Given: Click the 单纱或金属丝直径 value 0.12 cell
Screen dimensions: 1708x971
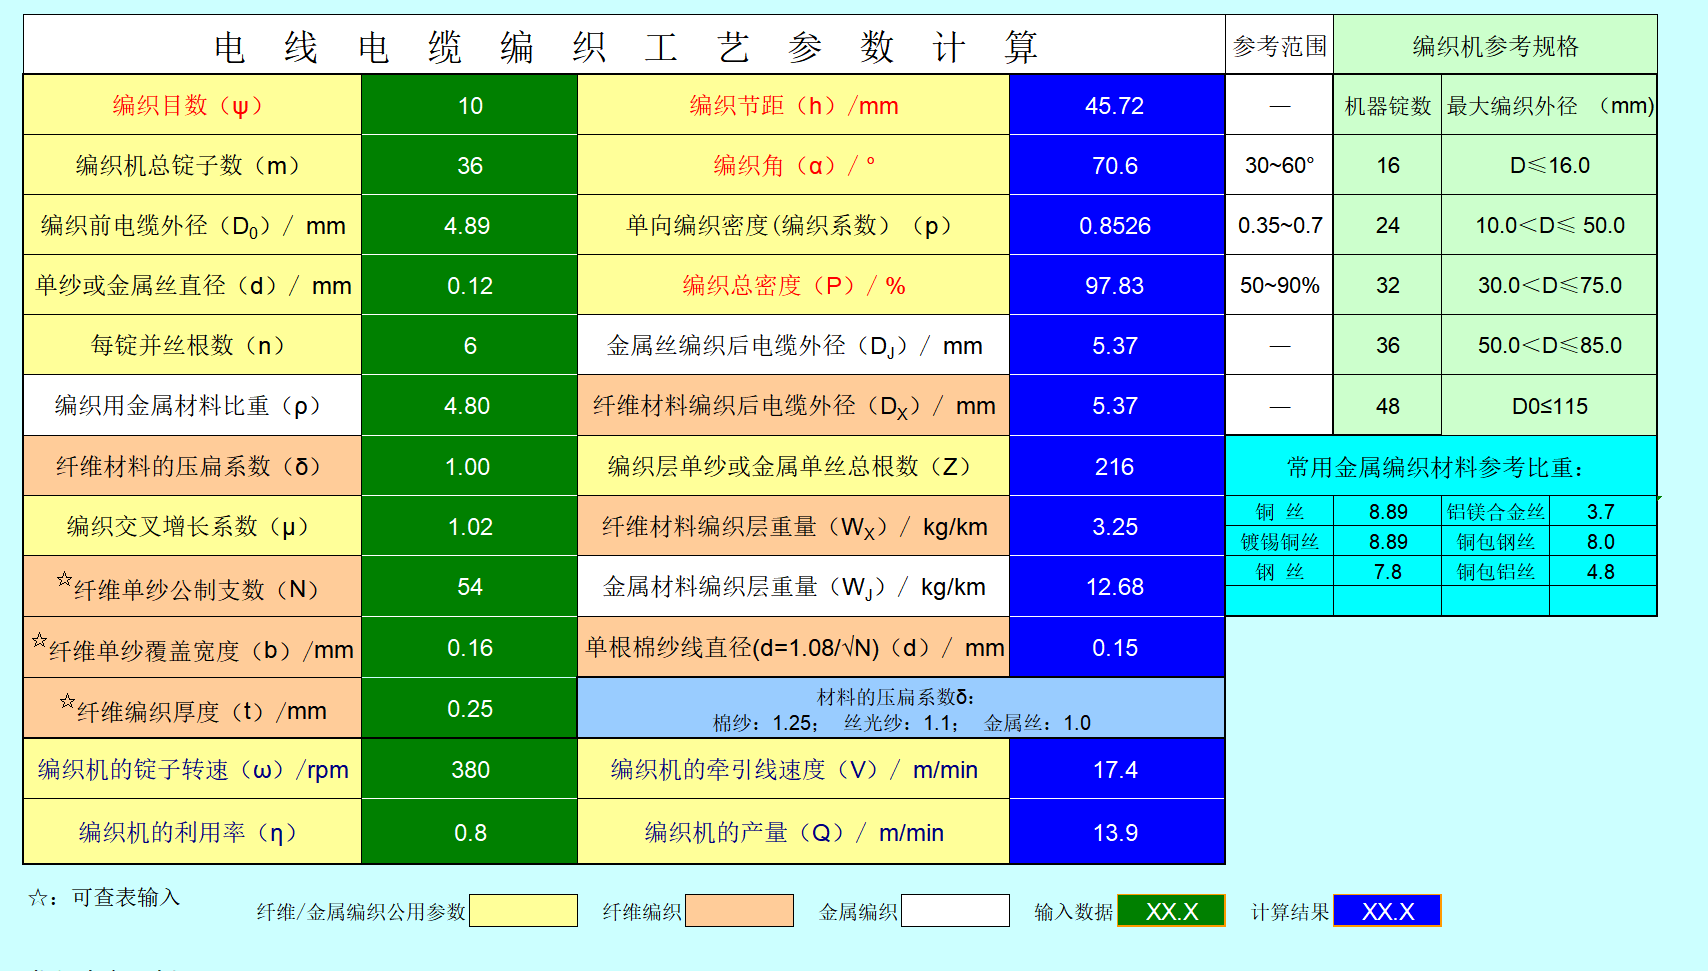Looking at the screenshot, I should [x=469, y=285].
